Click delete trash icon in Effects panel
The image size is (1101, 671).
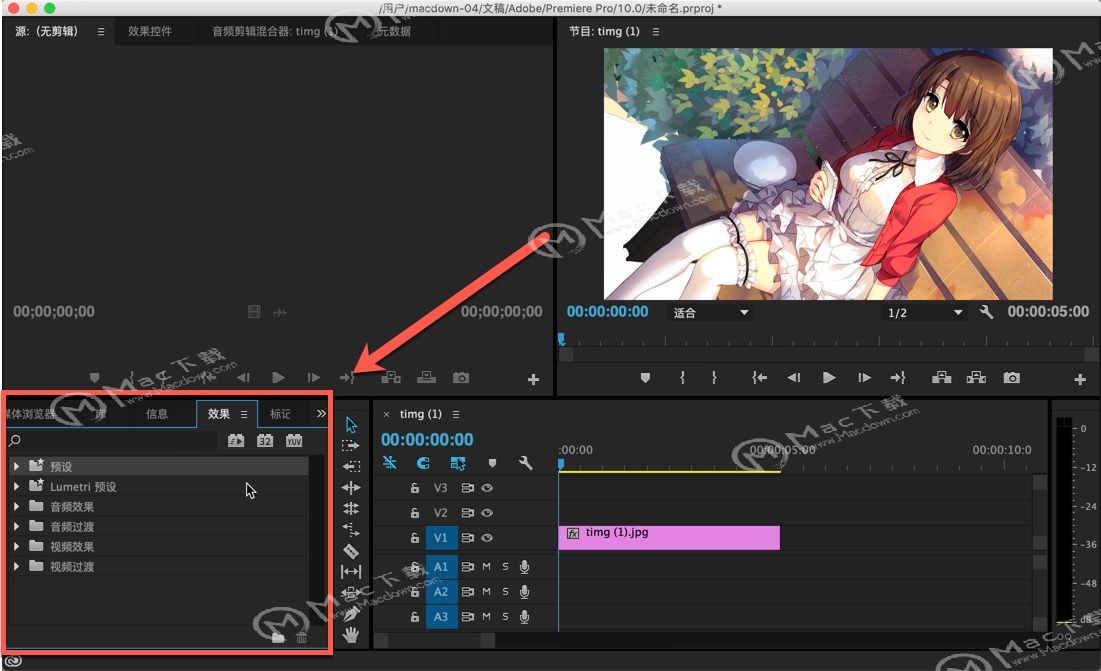coord(301,637)
